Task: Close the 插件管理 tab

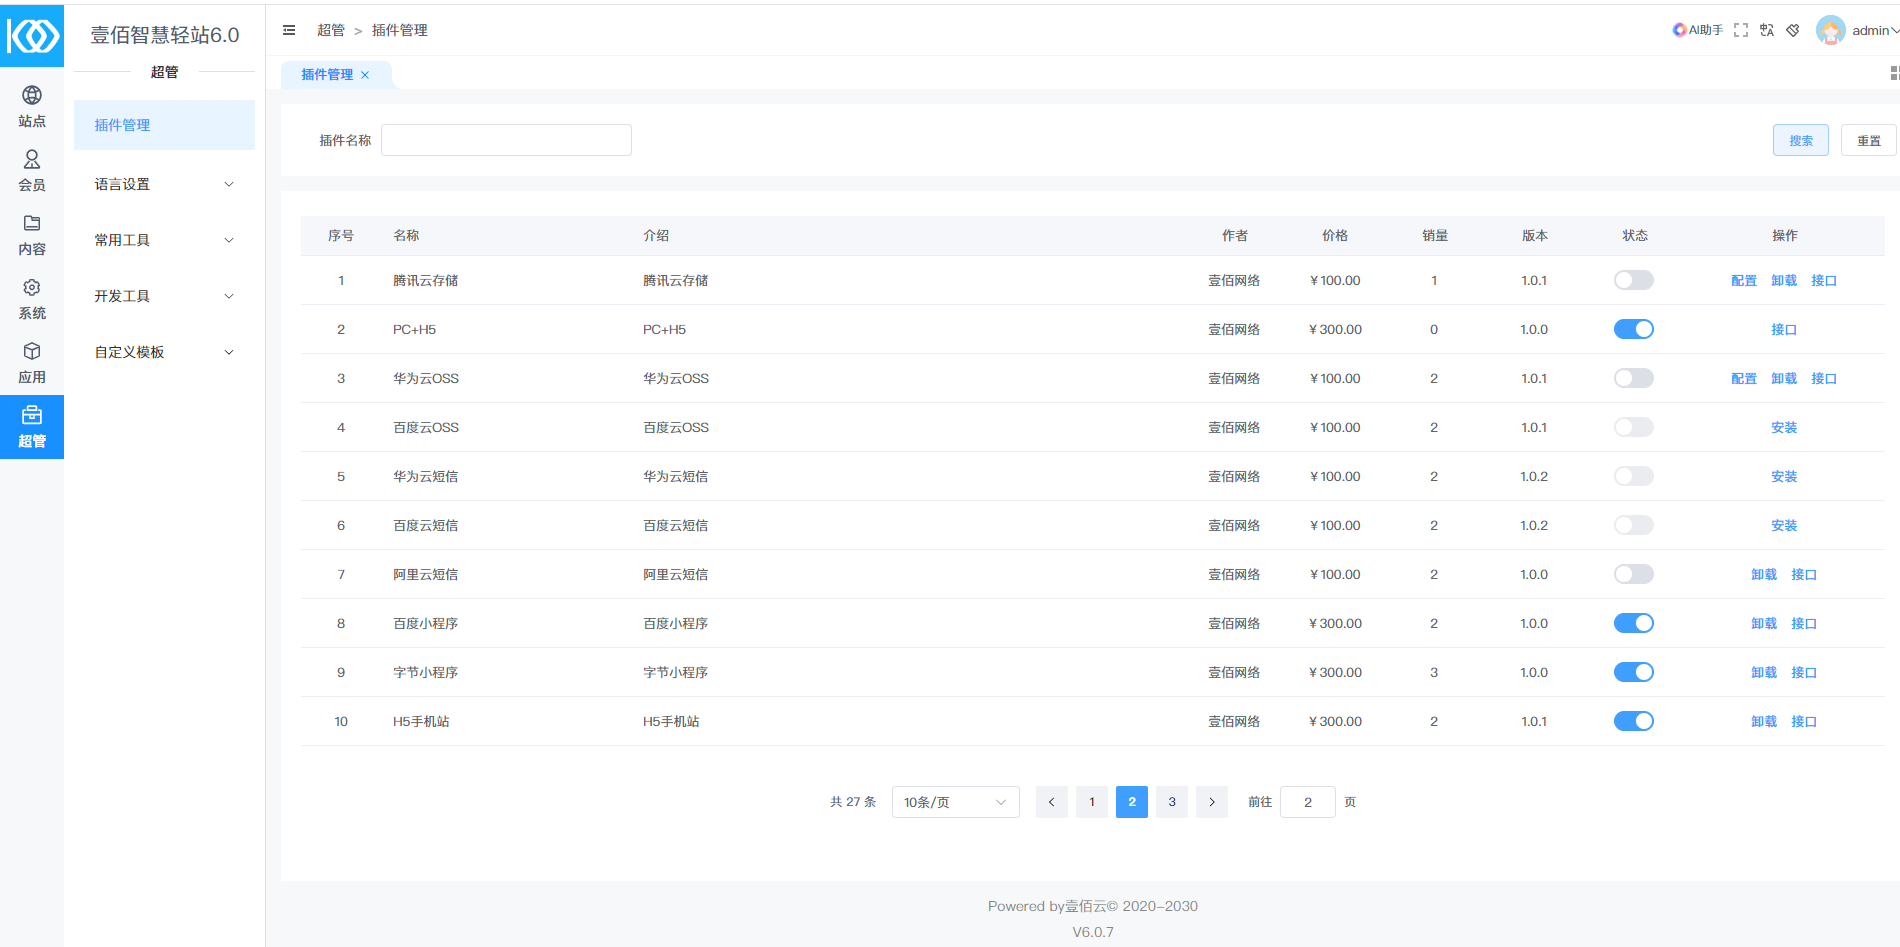Action: pos(365,75)
